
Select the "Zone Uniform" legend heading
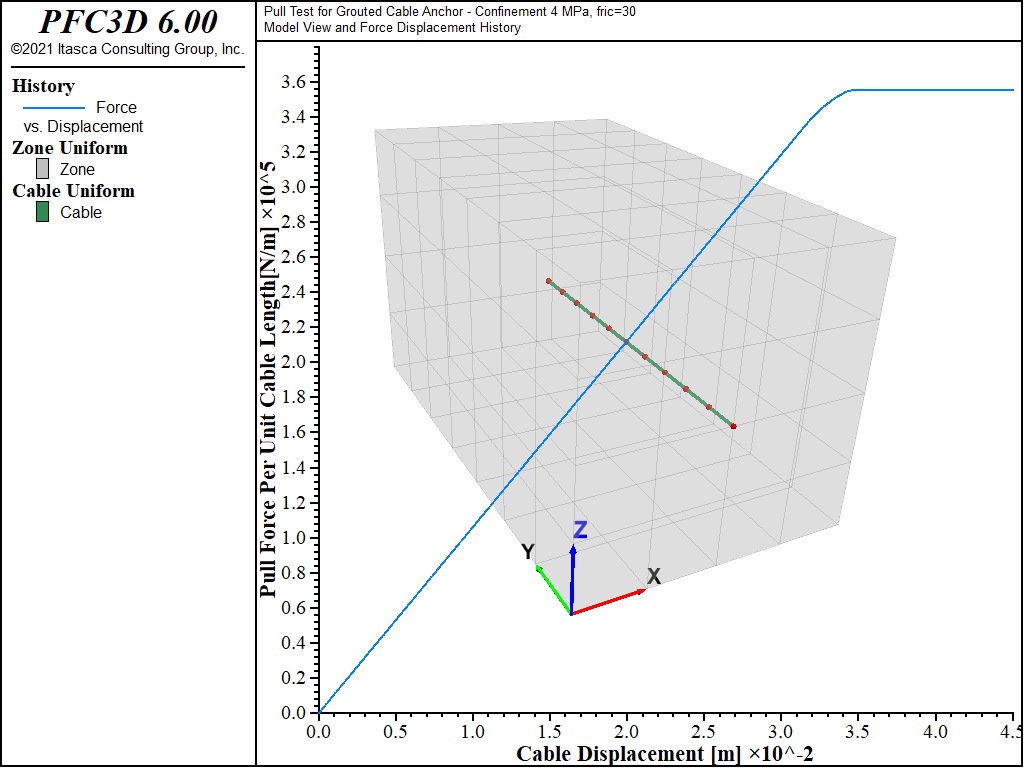pos(70,148)
